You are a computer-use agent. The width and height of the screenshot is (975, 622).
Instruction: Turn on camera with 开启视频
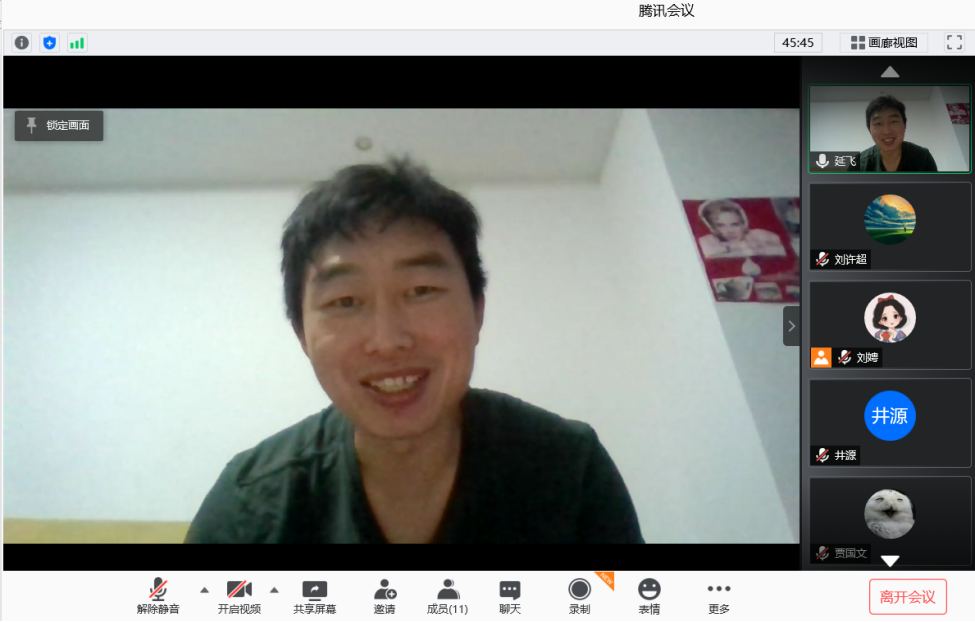(x=239, y=597)
